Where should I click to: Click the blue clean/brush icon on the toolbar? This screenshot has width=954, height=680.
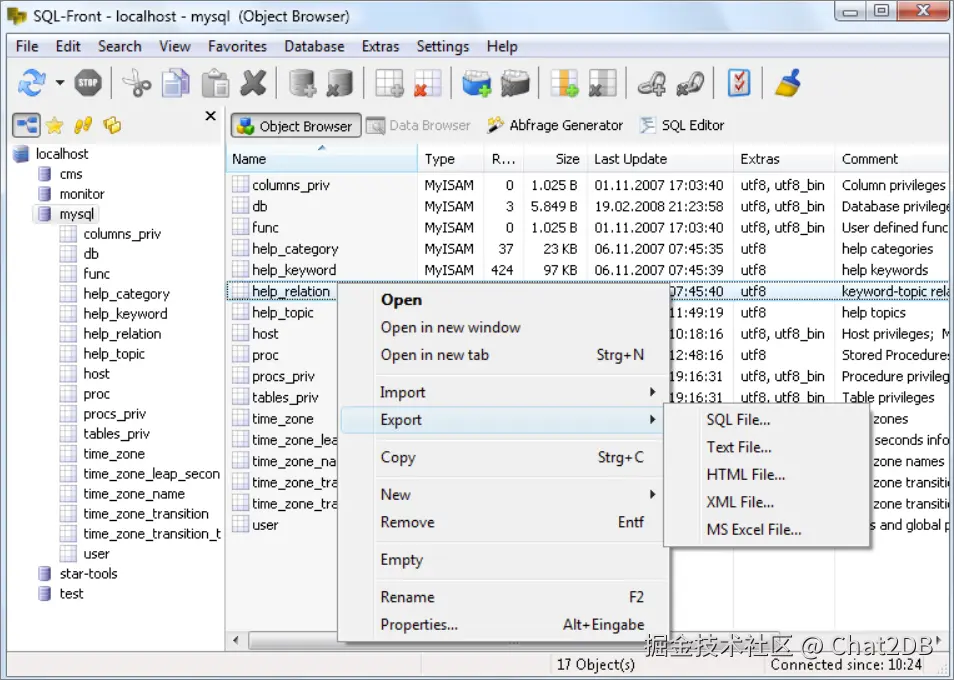tap(786, 84)
